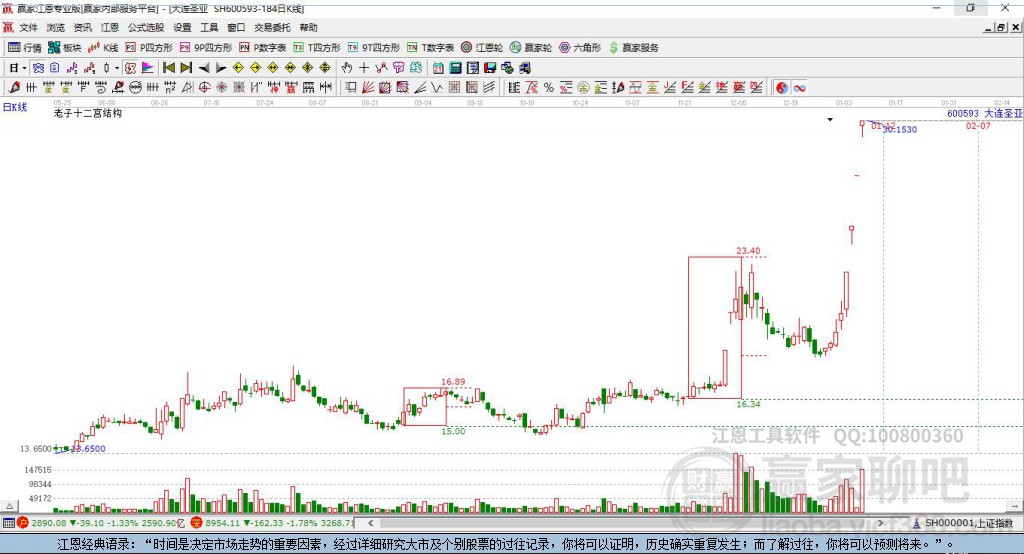Select the red crosshair circle tool
The height and width of the screenshot is (554, 1024).
click(x=204, y=88)
